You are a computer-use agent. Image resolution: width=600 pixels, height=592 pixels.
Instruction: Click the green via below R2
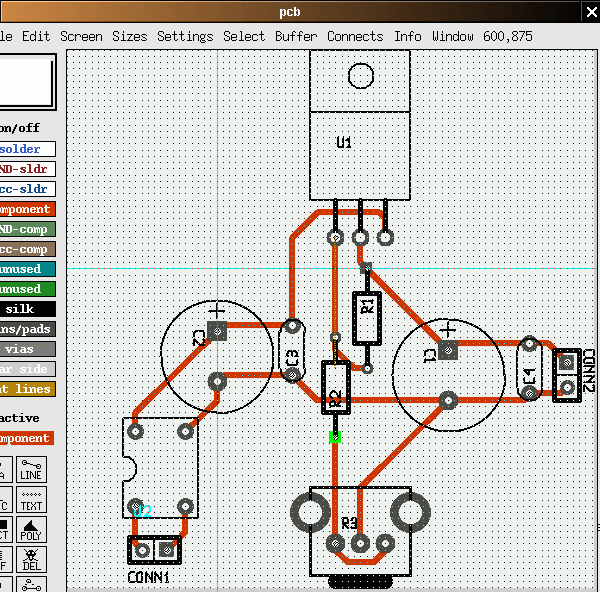(x=335, y=437)
